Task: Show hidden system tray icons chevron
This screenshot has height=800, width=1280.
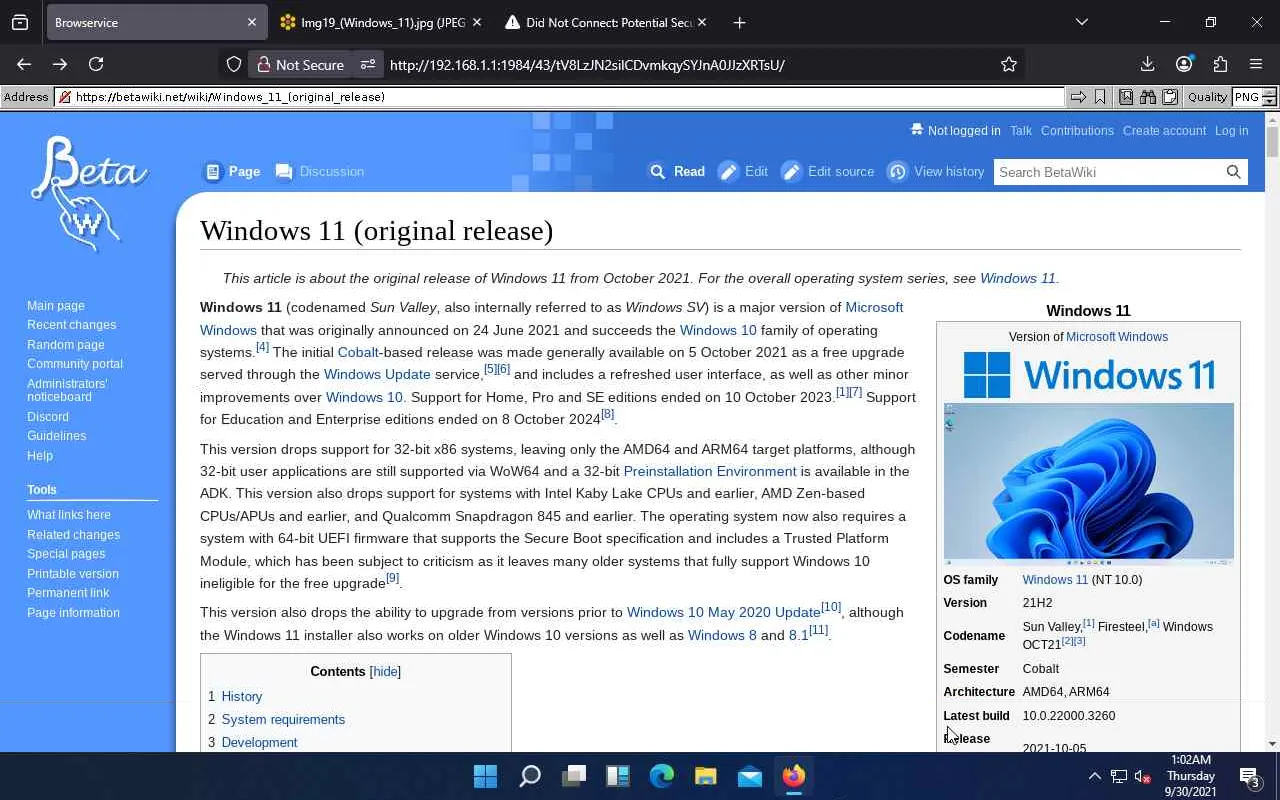Action: point(1094,776)
